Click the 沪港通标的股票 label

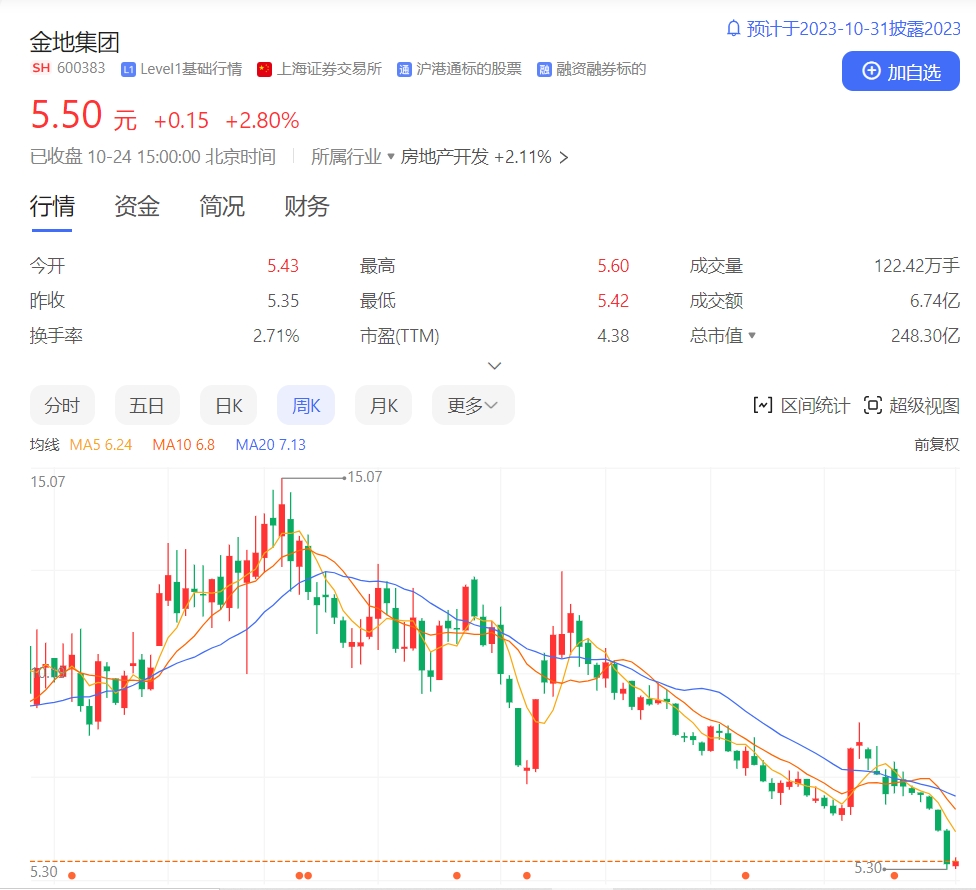(469, 69)
